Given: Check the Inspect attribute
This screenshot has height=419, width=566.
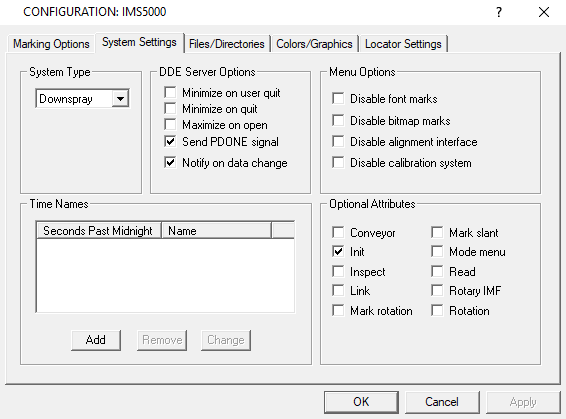Looking at the screenshot, I should tap(338, 271).
